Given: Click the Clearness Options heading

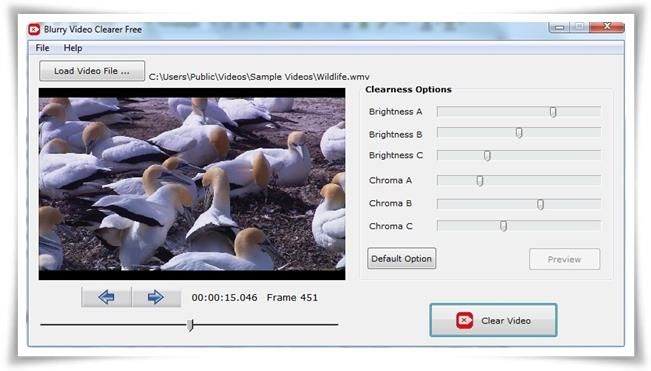Looking at the screenshot, I should tap(408, 90).
